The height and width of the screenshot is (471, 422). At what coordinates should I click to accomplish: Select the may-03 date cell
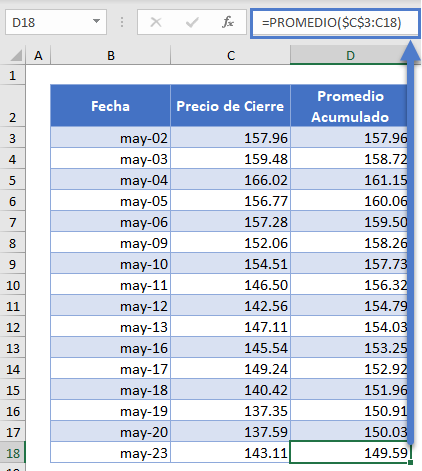click(x=110, y=159)
